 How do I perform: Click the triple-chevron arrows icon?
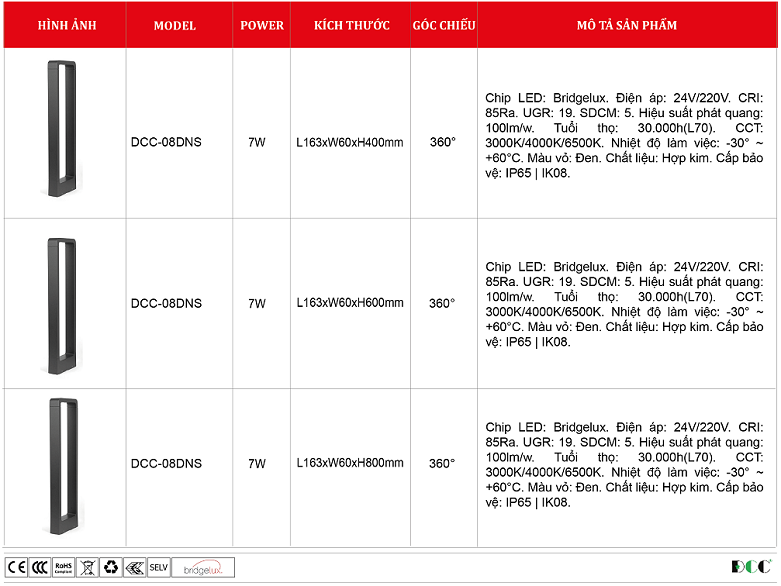click(134, 567)
